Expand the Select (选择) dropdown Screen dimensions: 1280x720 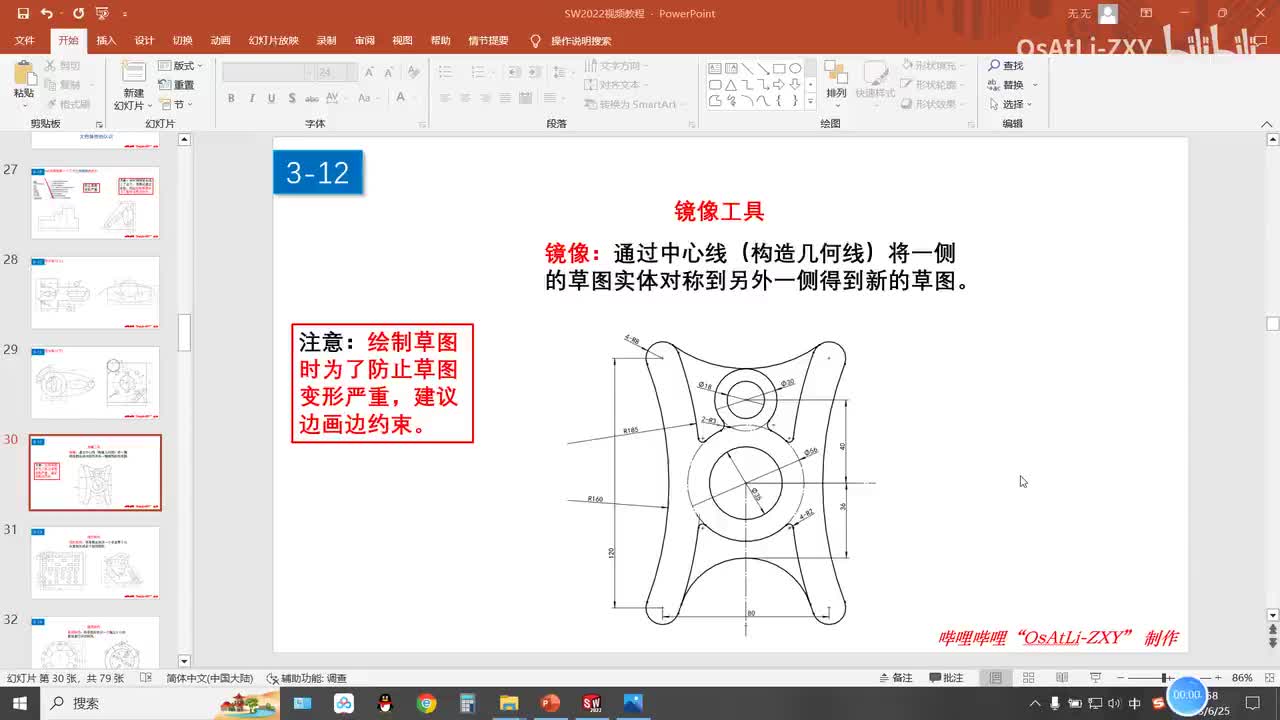pos(1011,104)
